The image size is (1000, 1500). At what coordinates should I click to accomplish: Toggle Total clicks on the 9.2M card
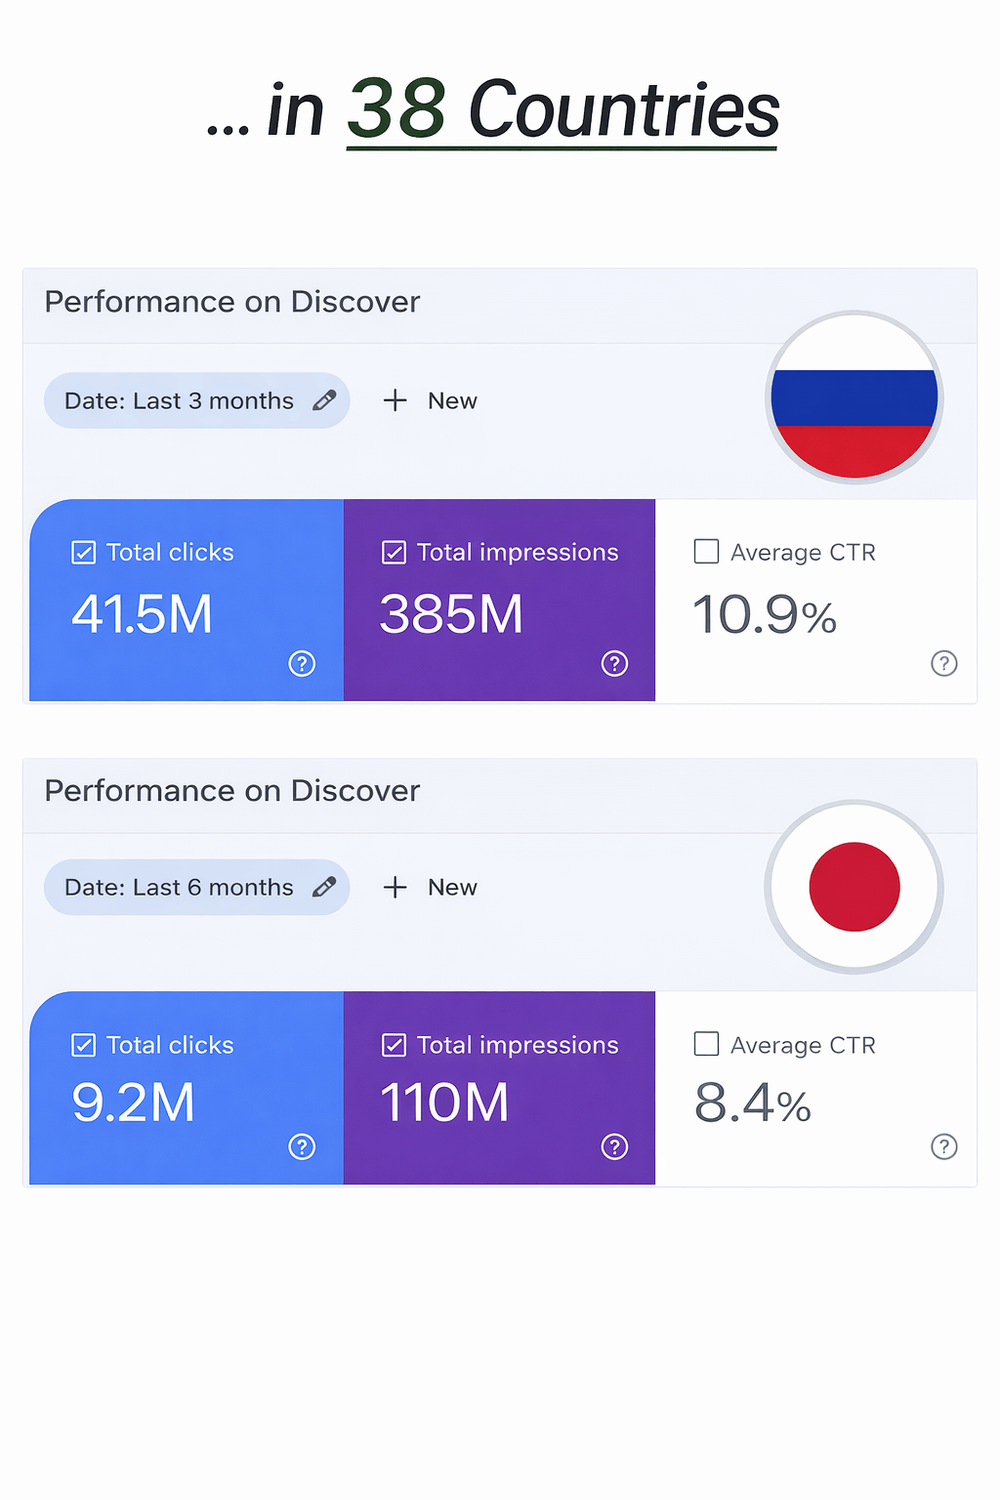pyautogui.click(x=84, y=1046)
